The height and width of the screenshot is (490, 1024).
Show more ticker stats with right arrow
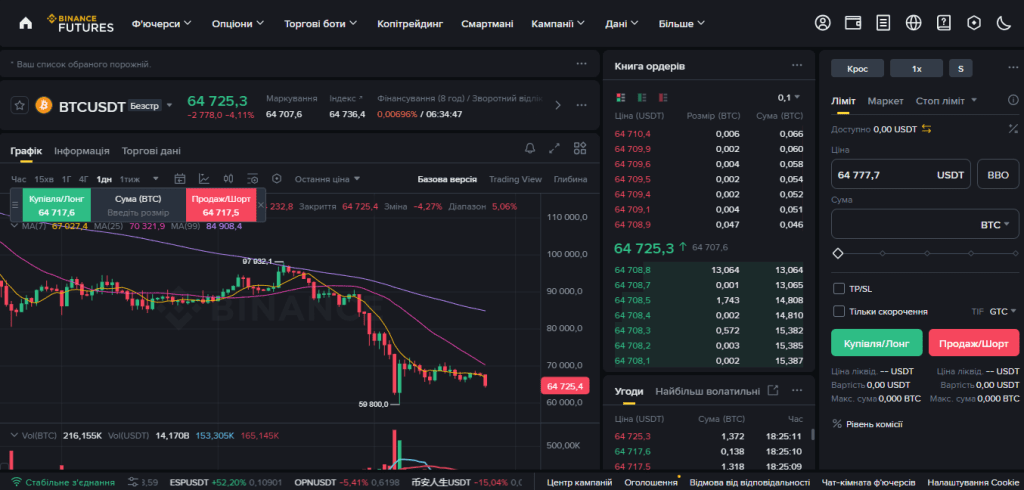coord(558,105)
